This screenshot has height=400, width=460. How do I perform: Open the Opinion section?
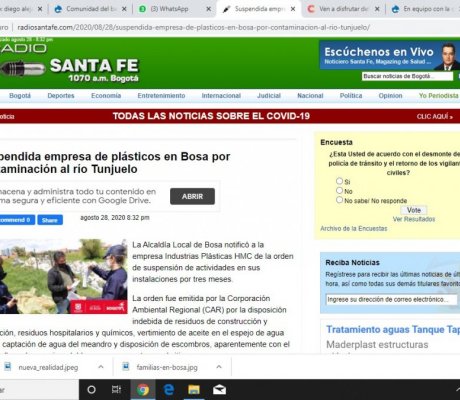390,96
